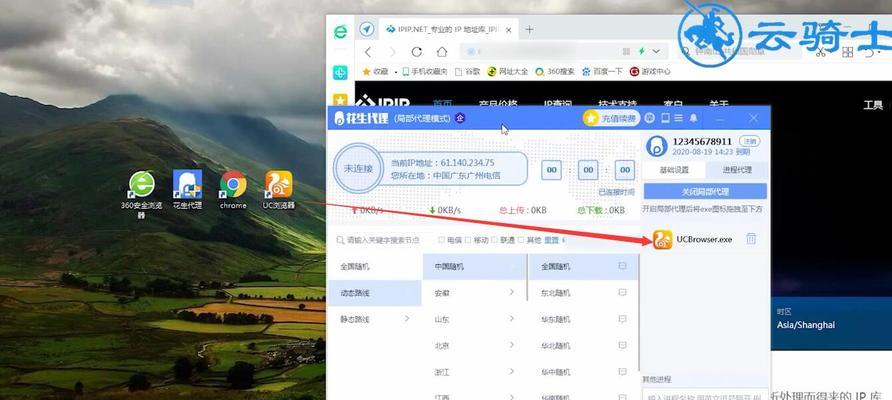This screenshot has height=400, width=892.
Task: Click the green lightning speed-mode icon
Action: tap(642, 51)
